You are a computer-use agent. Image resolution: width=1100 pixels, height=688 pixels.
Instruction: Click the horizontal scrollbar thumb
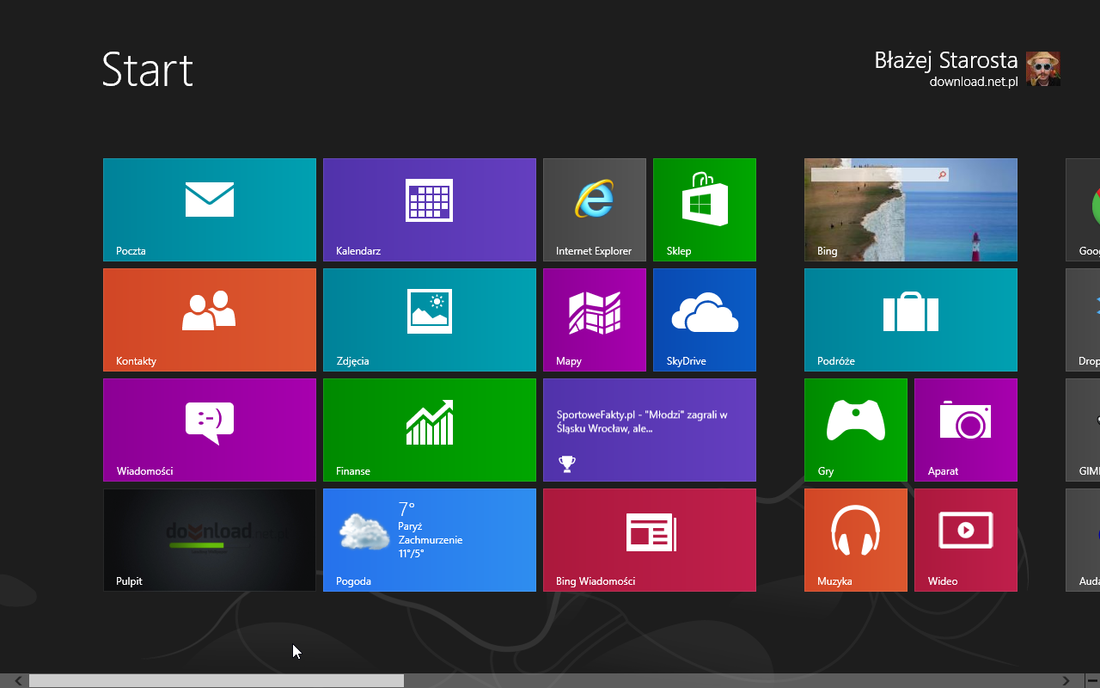click(x=216, y=681)
